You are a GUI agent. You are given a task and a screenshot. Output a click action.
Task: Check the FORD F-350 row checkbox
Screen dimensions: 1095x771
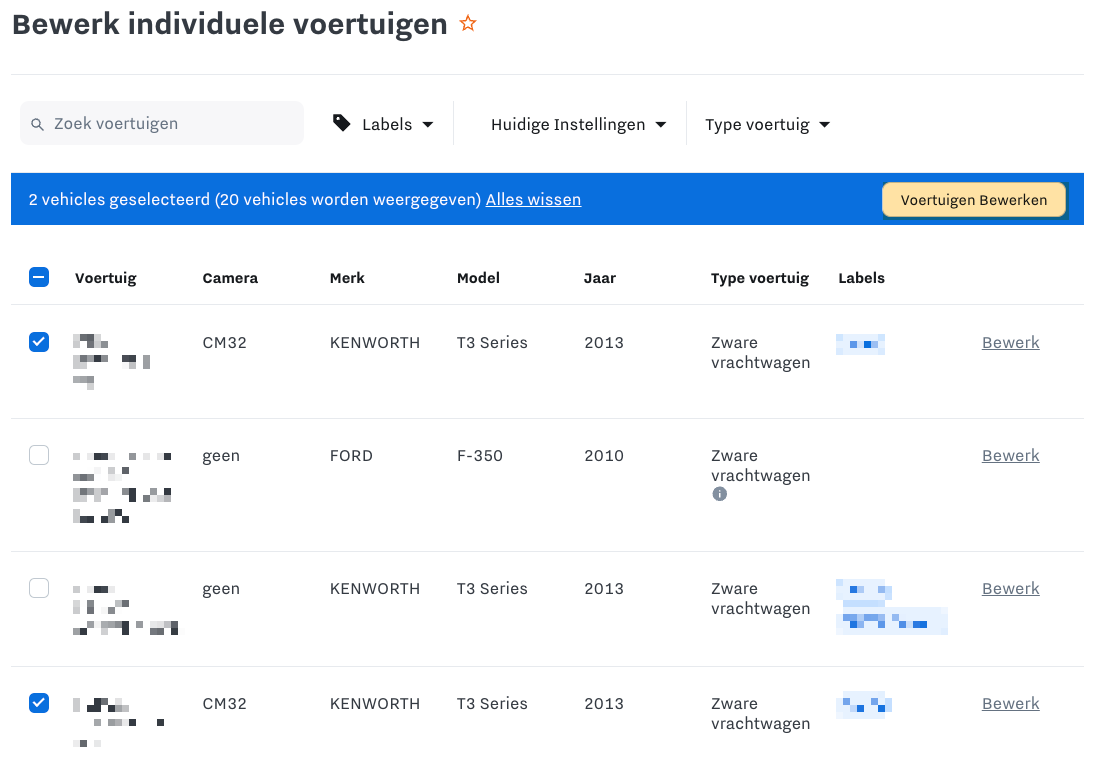pyautogui.click(x=39, y=456)
